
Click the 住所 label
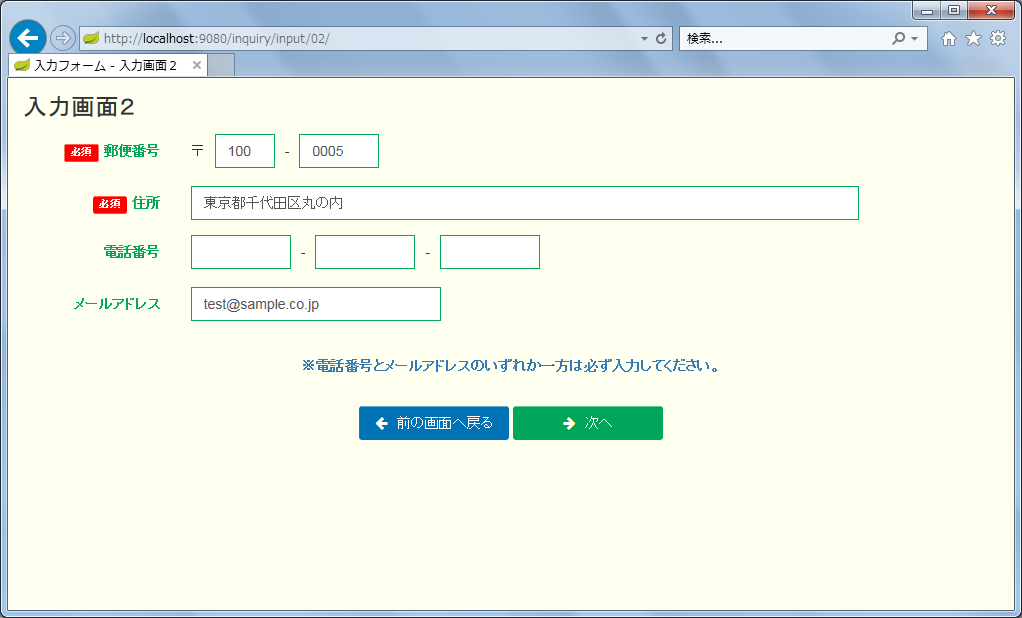tap(146, 203)
